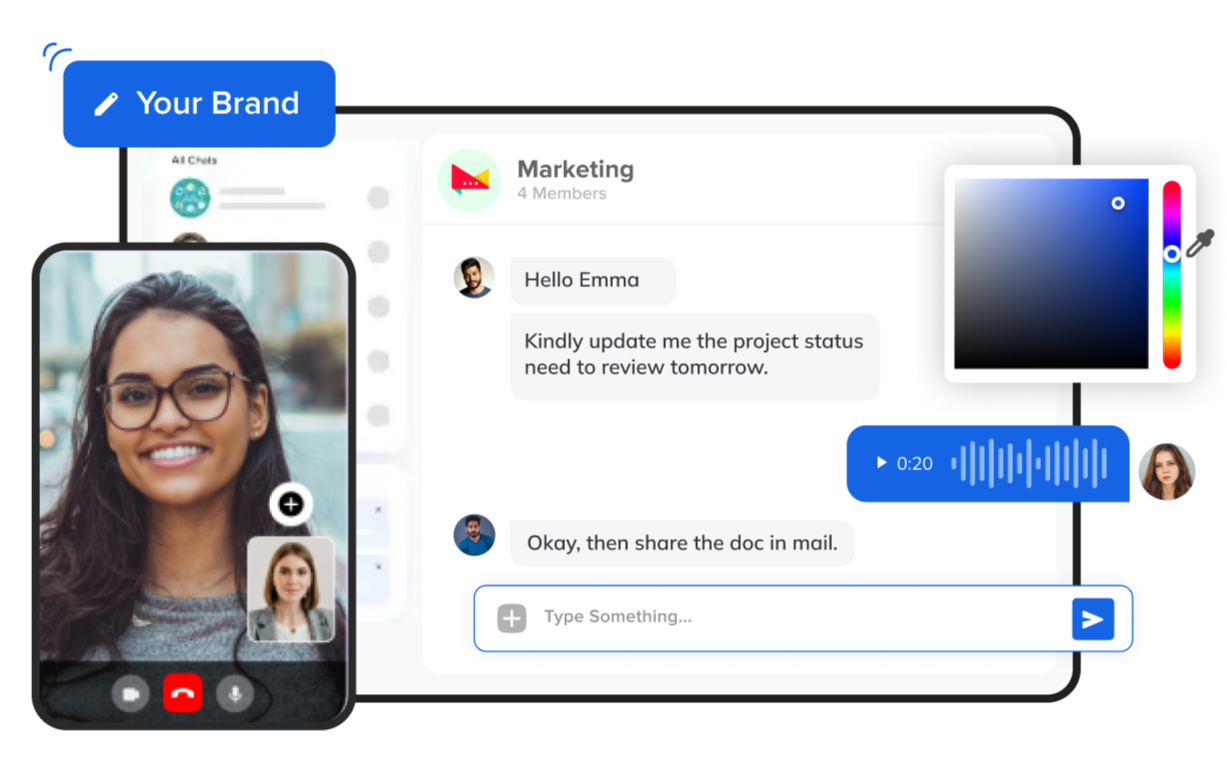This screenshot has width=1227, height=766.
Task: Click the voice message waveform
Action: coord(1028,463)
